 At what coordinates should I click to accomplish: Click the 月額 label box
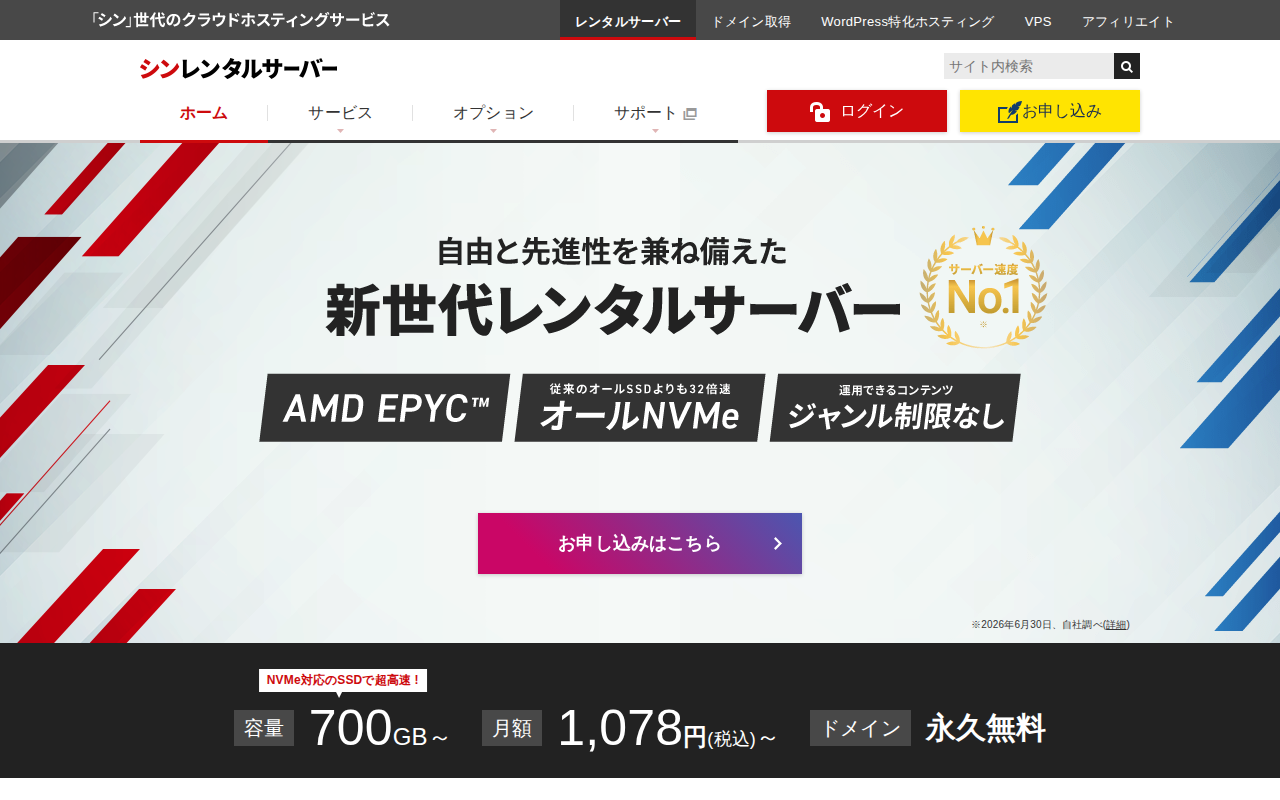pos(512,728)
